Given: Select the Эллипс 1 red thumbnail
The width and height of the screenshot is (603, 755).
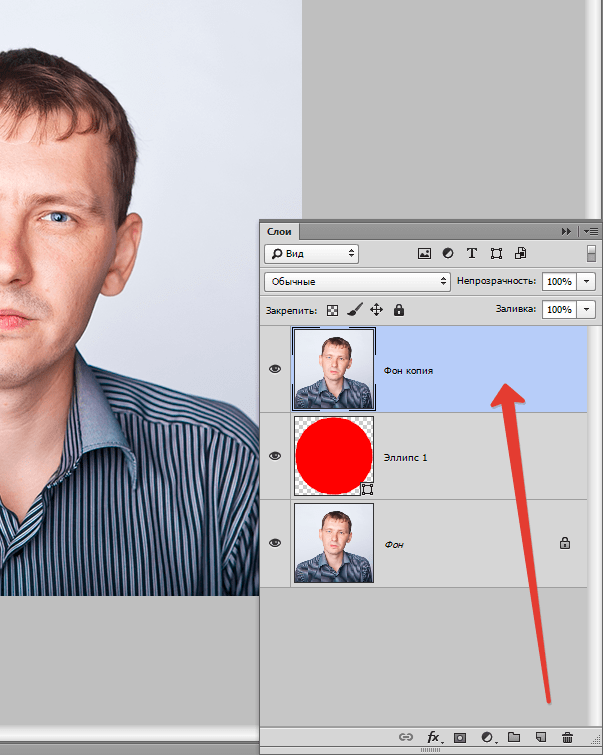Looking at the screenshot, I should coord(334,456).
